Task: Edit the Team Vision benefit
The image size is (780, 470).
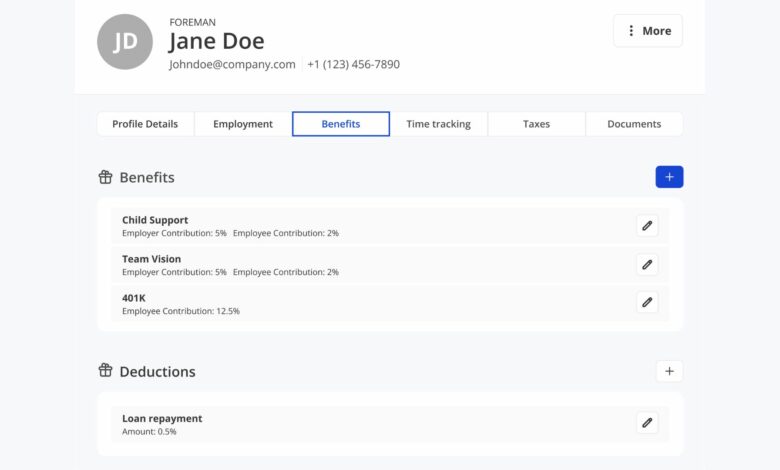Action: coord(647,265)
